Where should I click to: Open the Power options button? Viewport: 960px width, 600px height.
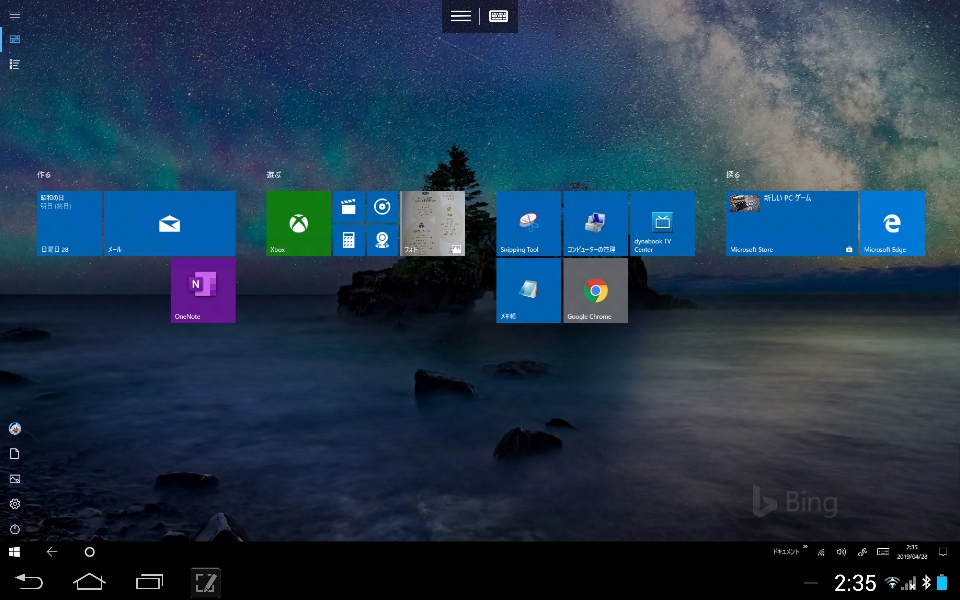tap(14, 529)
